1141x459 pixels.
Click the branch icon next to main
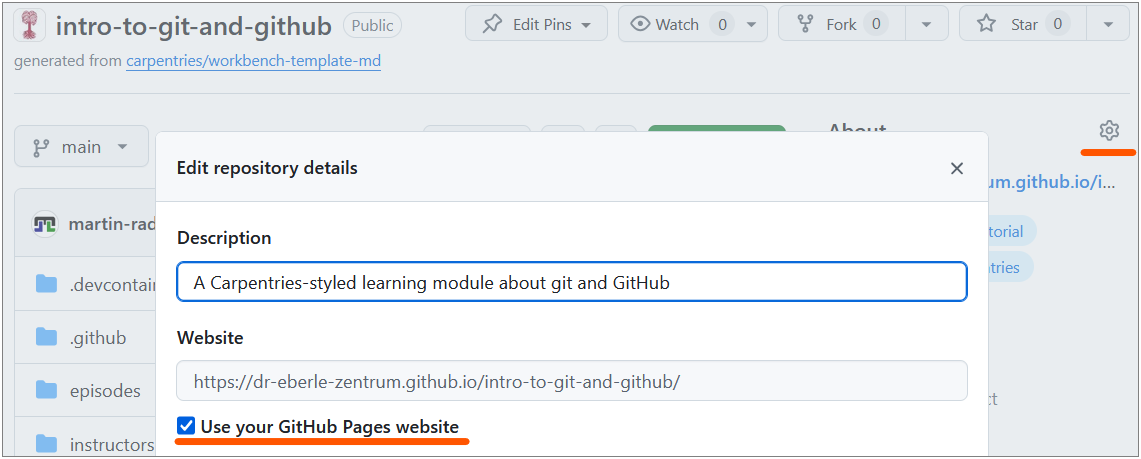[41, 147]
